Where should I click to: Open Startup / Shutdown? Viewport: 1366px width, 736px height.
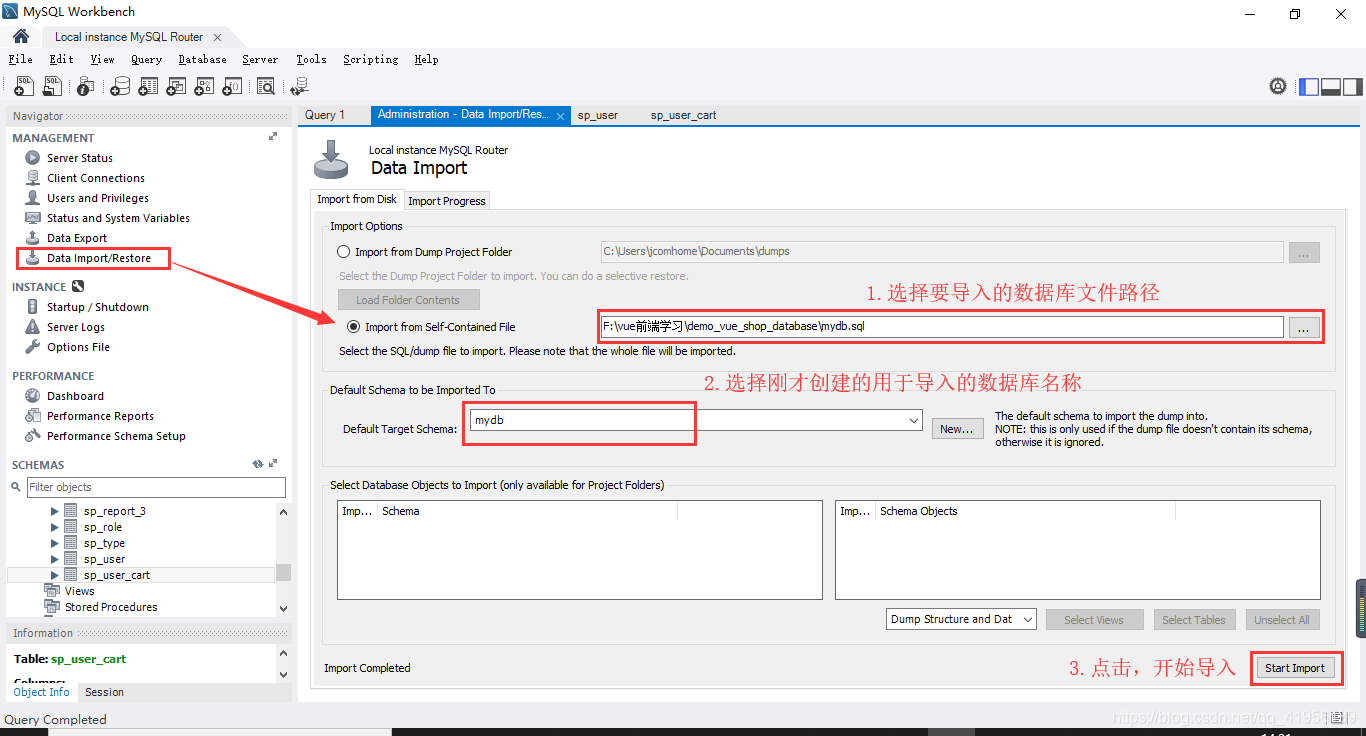click(97, 307)
